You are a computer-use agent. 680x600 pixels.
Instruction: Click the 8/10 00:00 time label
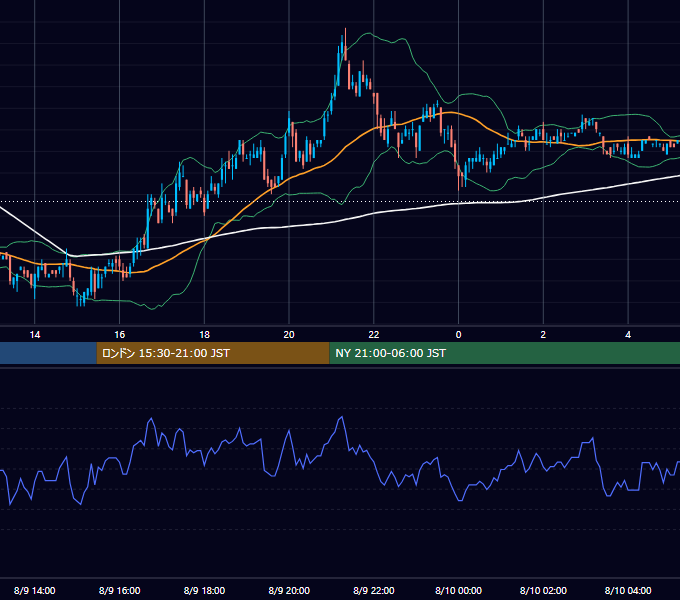pyautogui.click(x=458, y=590)
